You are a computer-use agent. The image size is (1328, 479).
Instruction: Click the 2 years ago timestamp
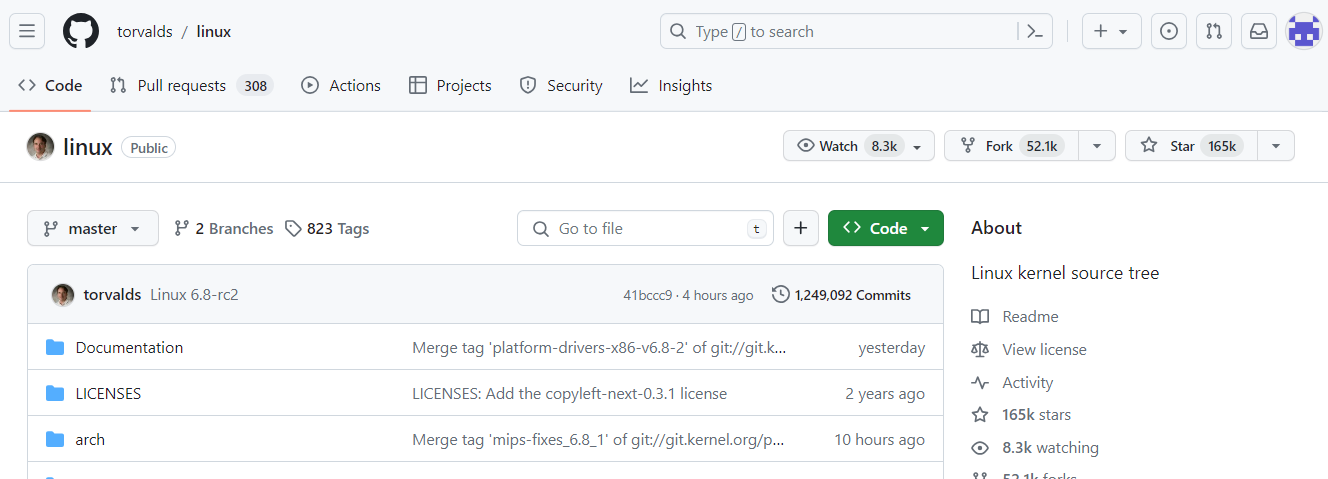pos(885,394)
